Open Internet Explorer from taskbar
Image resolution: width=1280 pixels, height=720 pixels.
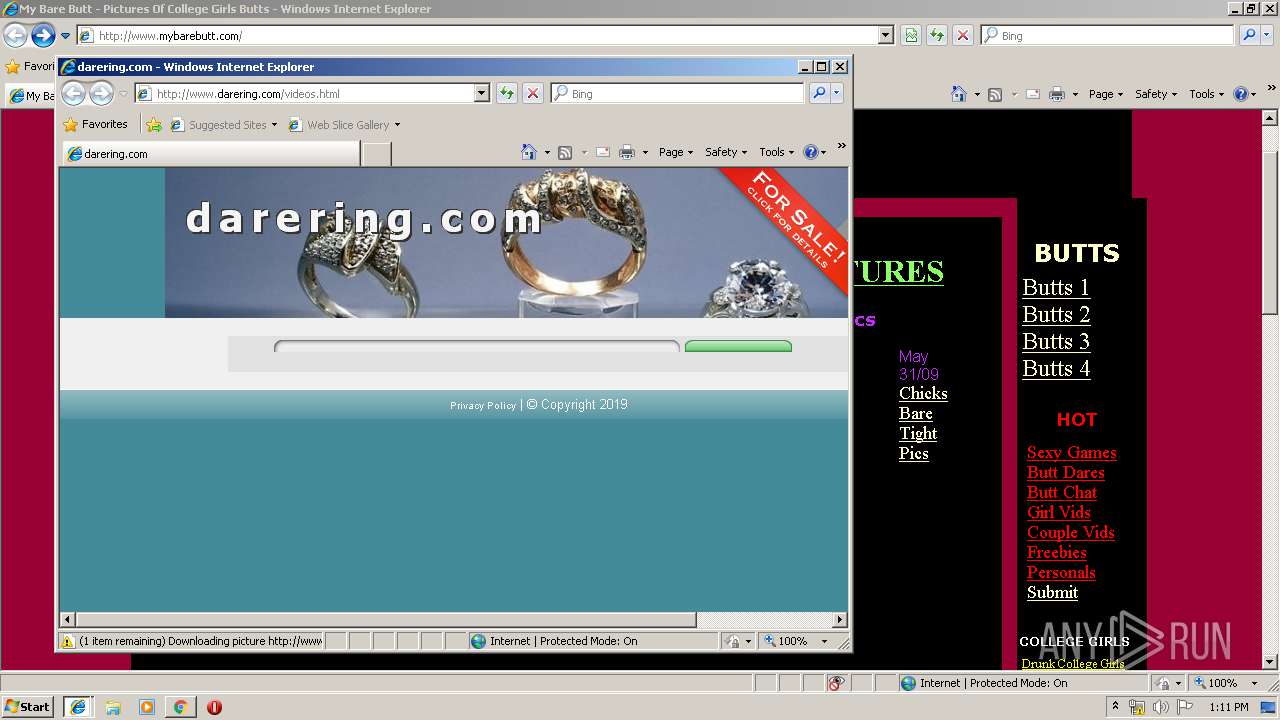click(78, 707)
